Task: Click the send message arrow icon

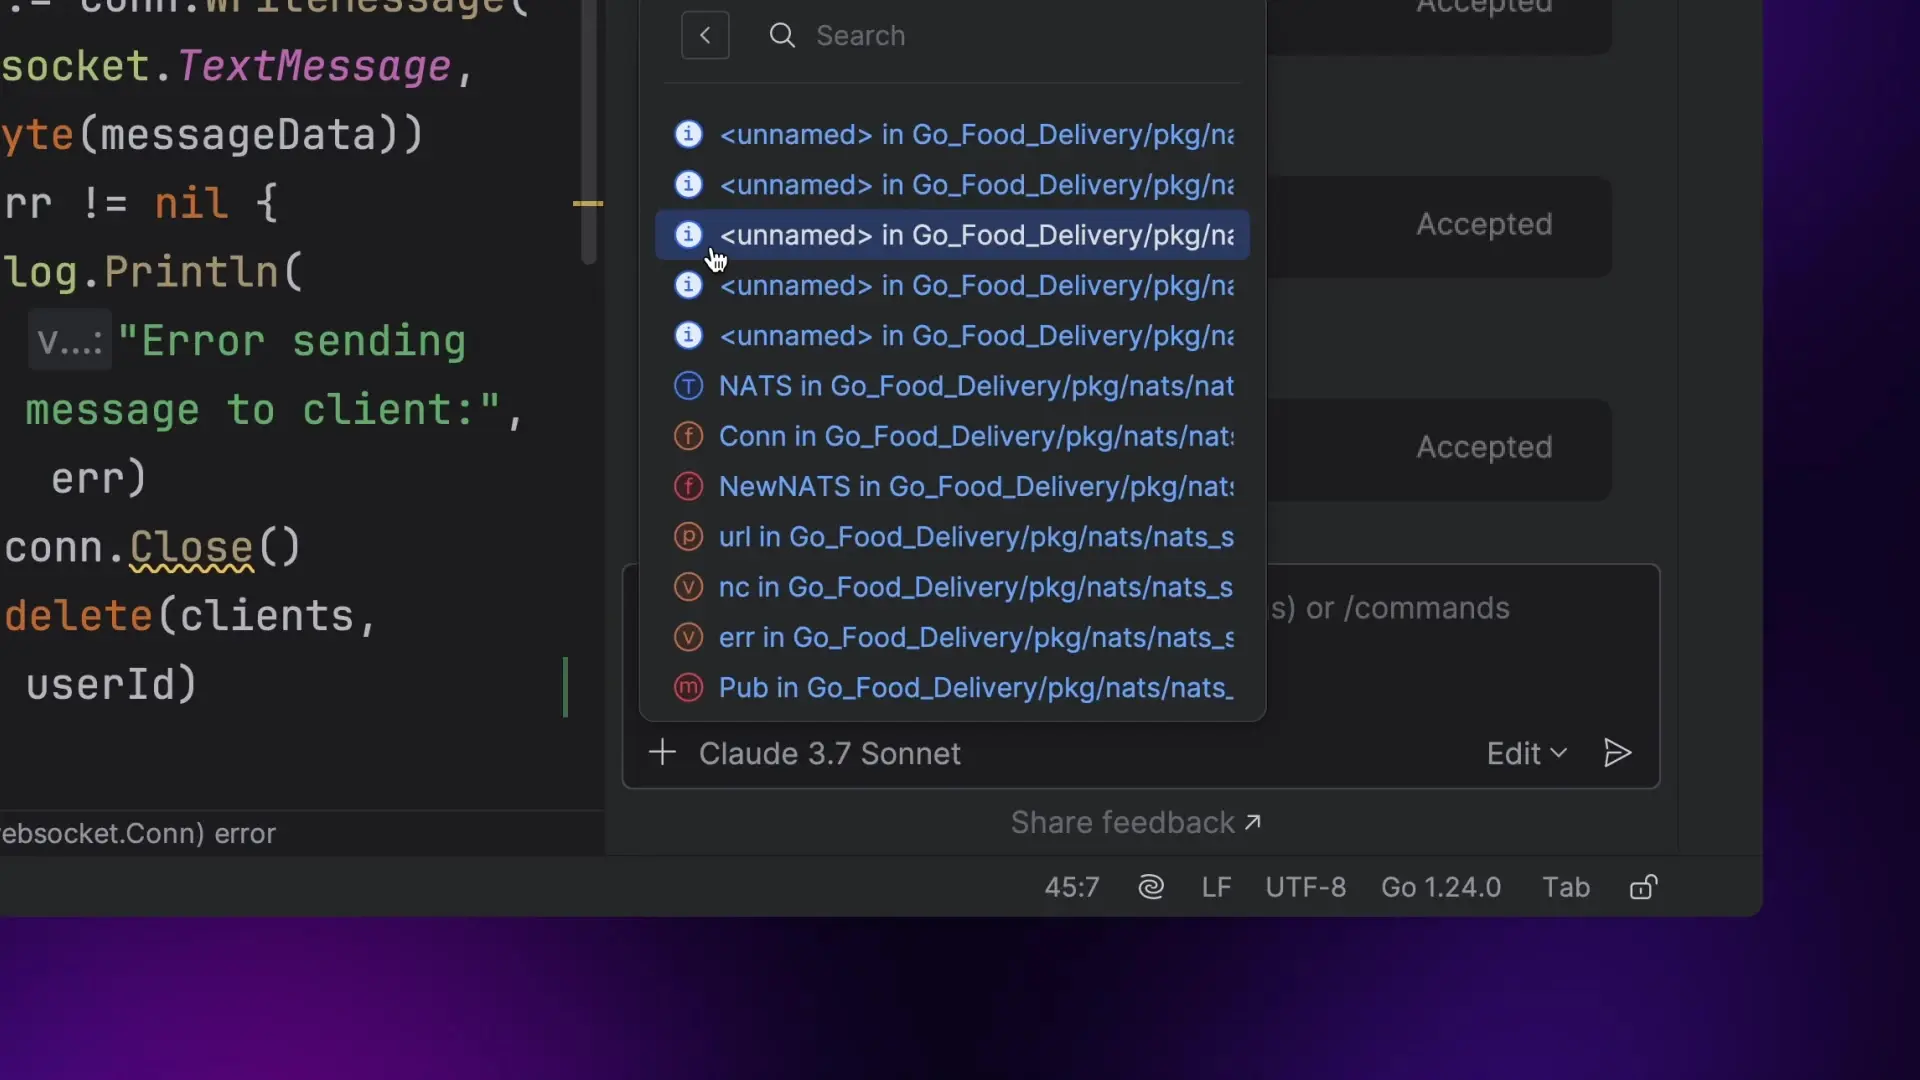Action: point(1617,753)
